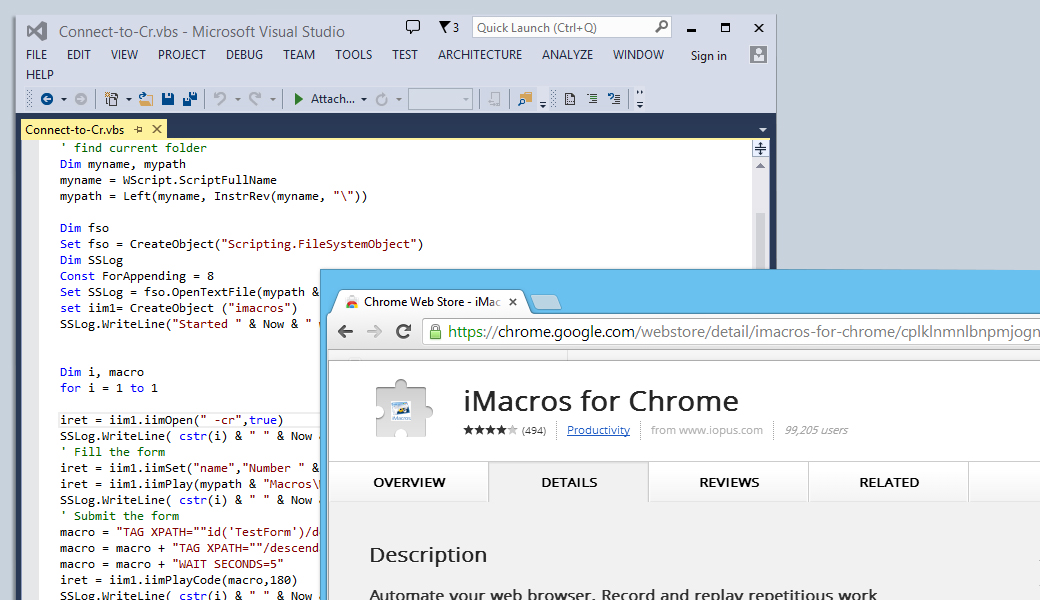Click the Navigate Forward arrow in Visual Studio toolbar
Image resolution: width=1040 pixels, height=600 pixels.
pos(80,99)
